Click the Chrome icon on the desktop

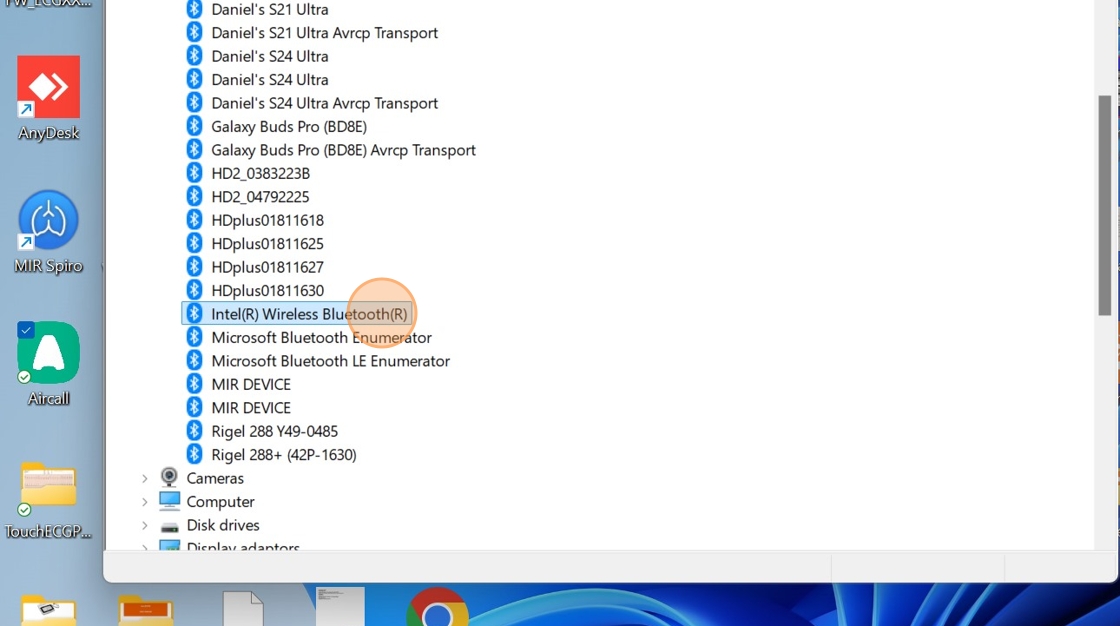pos(437,607)
